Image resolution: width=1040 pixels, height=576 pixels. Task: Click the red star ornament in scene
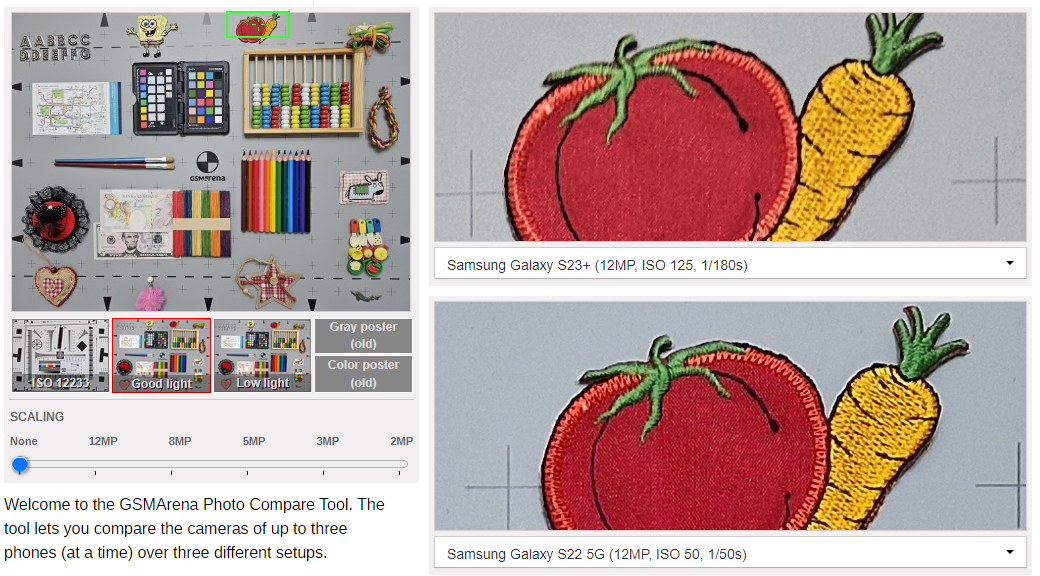[x=268, y=282]
